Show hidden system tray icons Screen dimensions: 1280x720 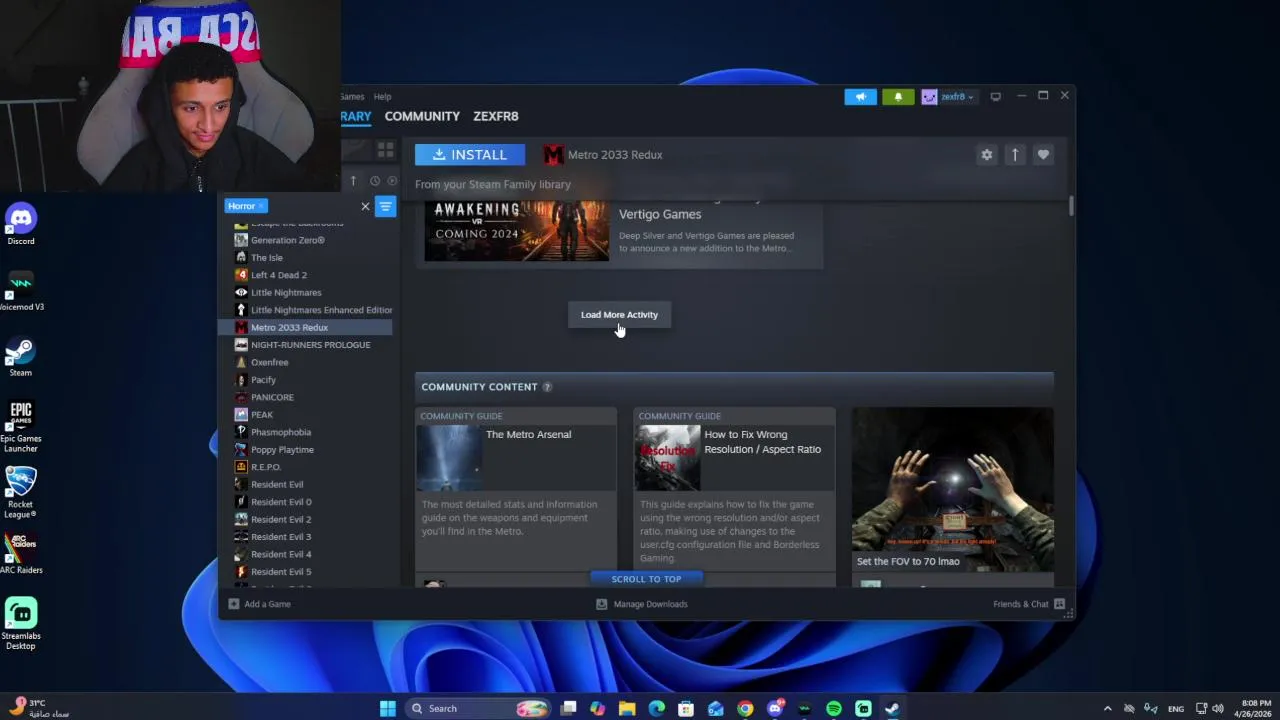point(1107,708)
